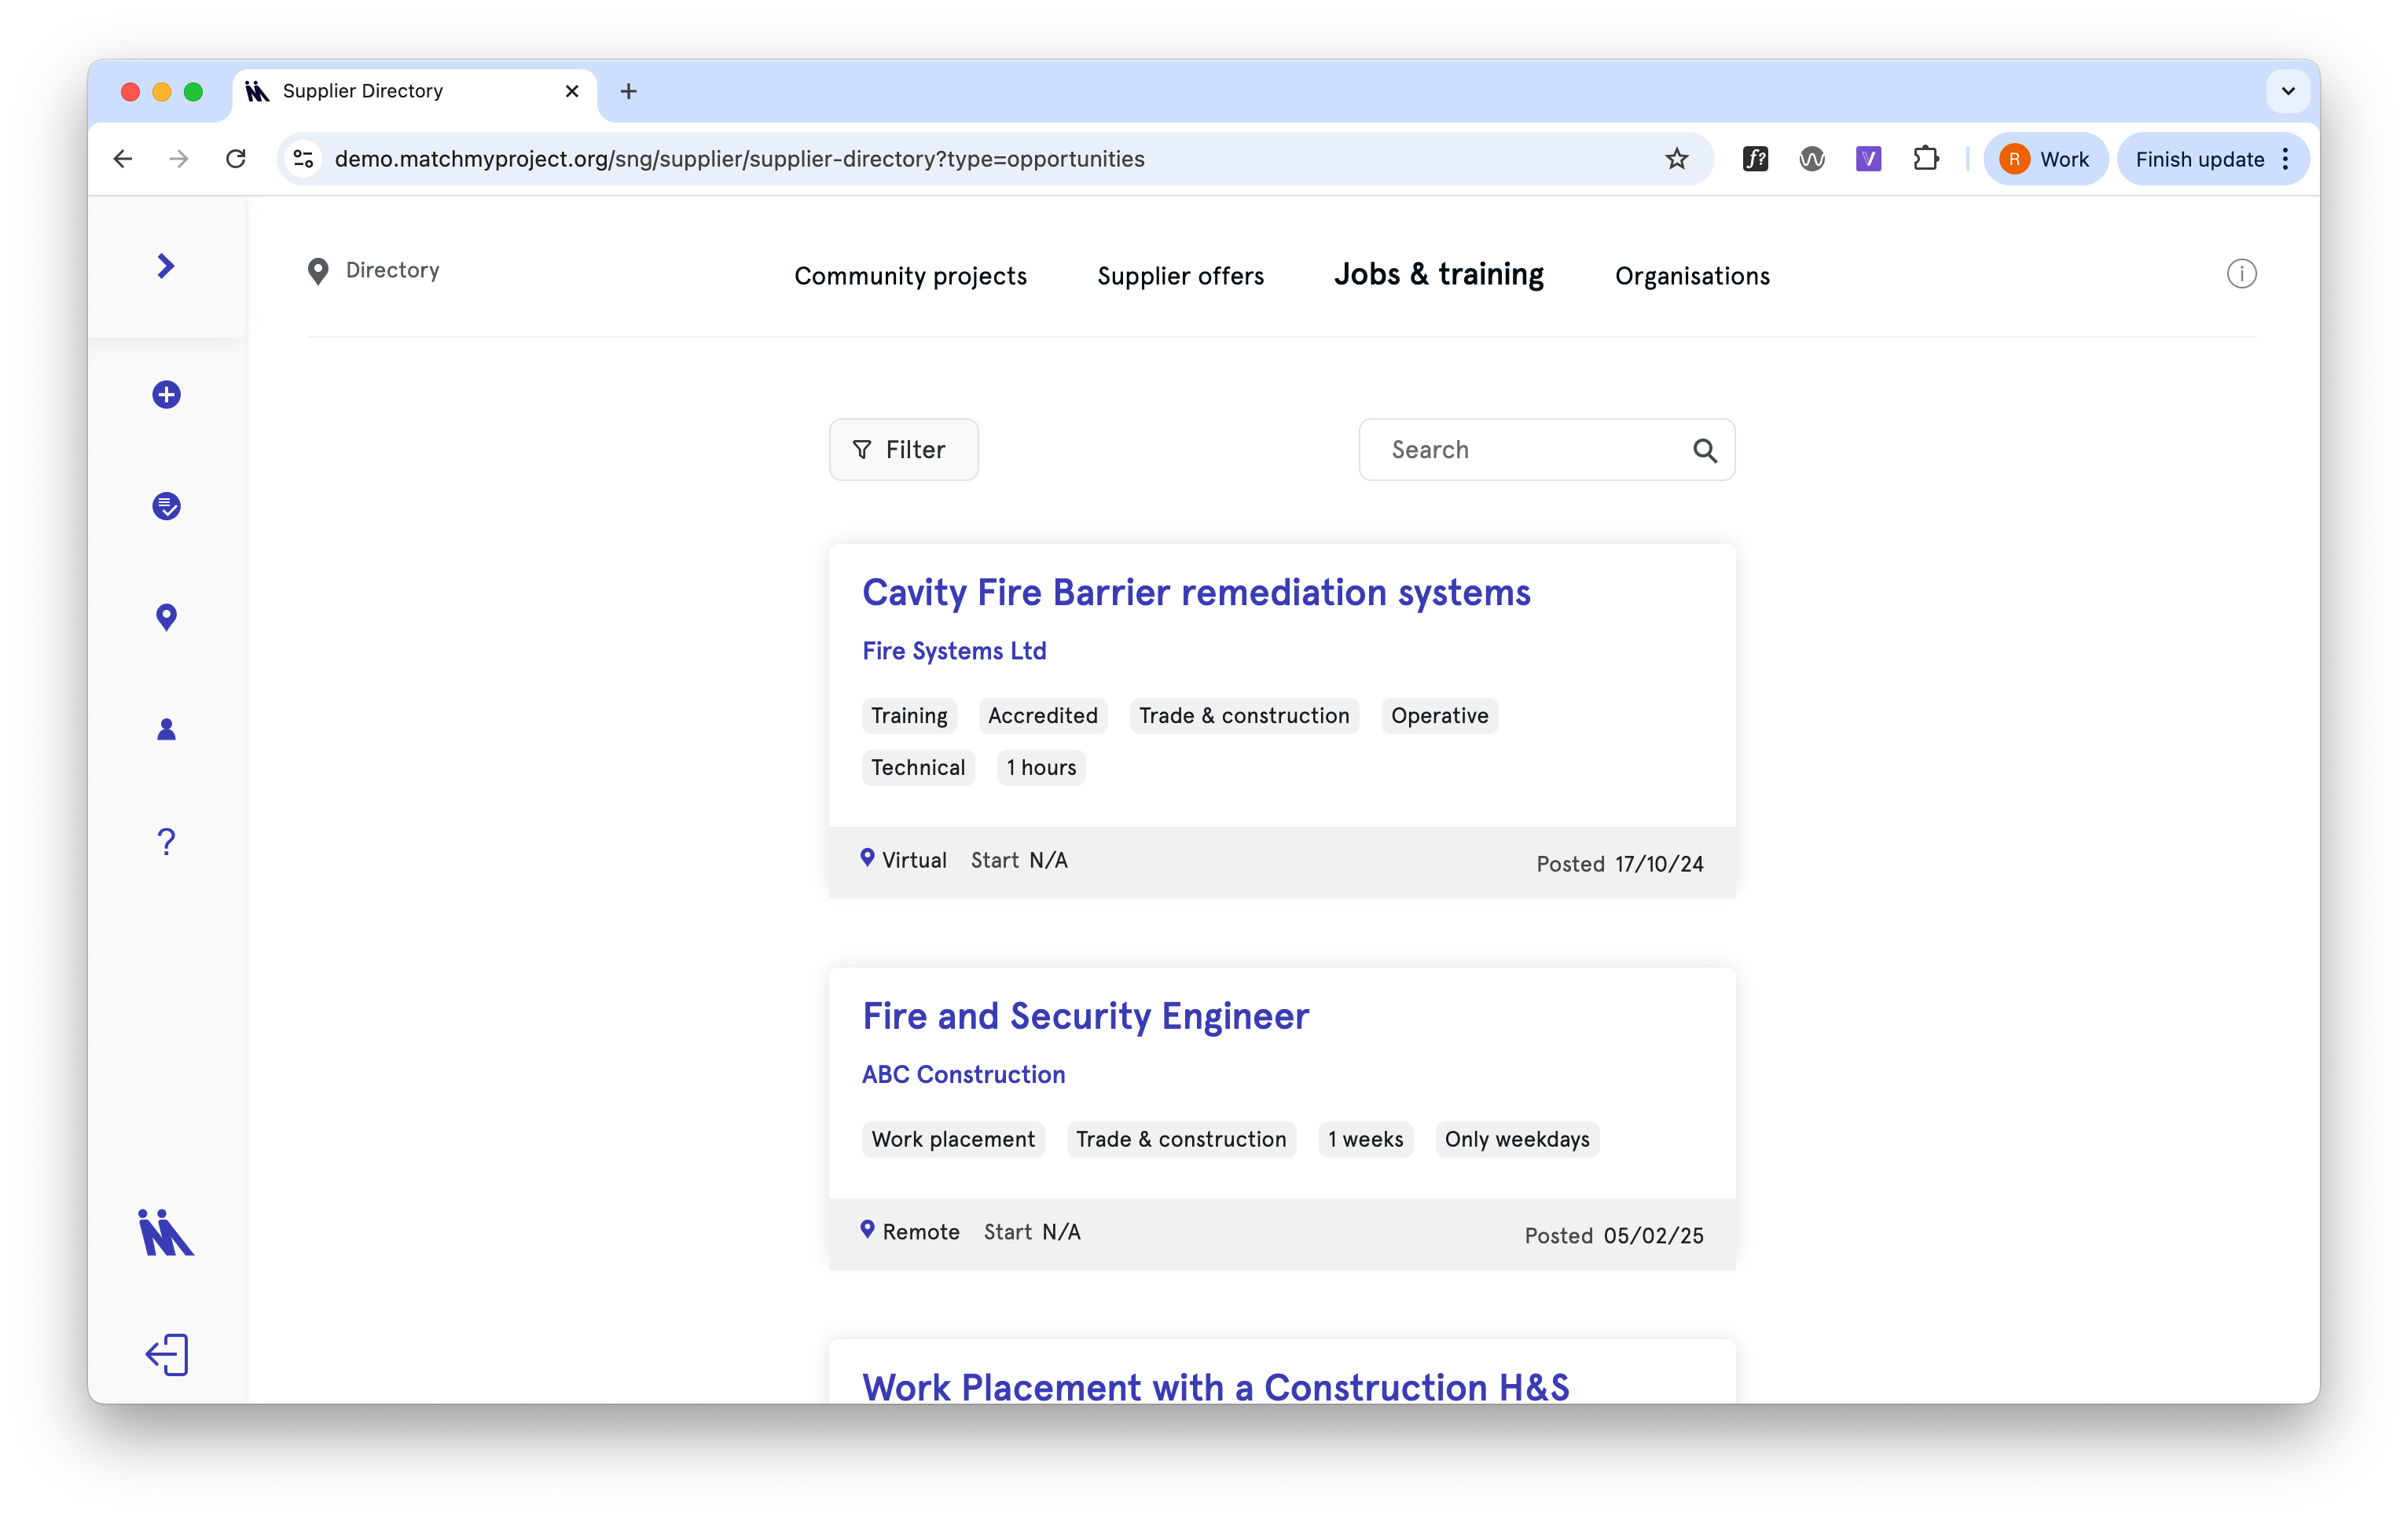Click Posted 17/10/24 date text
Image resolution: width=2408 pixels, height=1520 pixels.
click(x=1619, y=864)
